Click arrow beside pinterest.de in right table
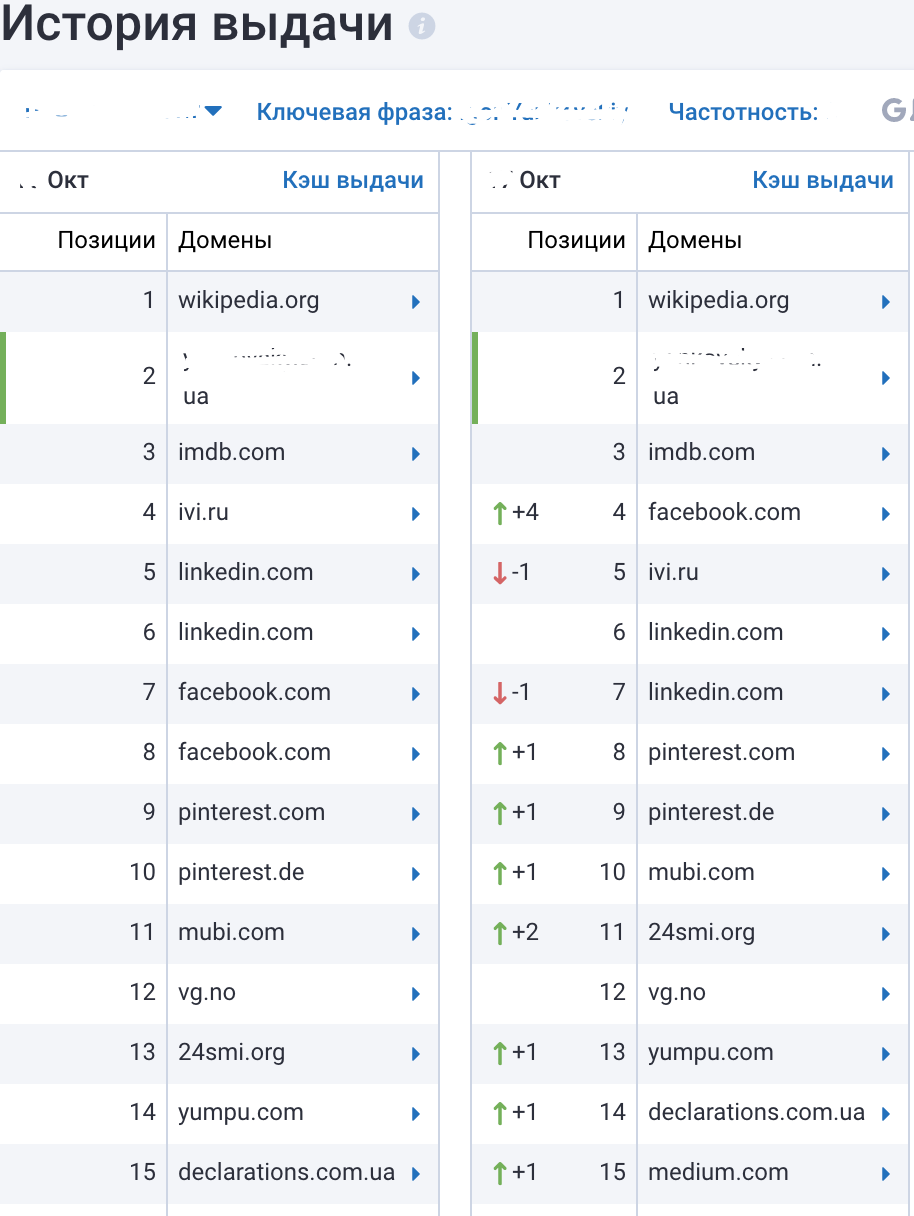The width and height of the screenshot is (914, 1216). [x=886, y=813]
